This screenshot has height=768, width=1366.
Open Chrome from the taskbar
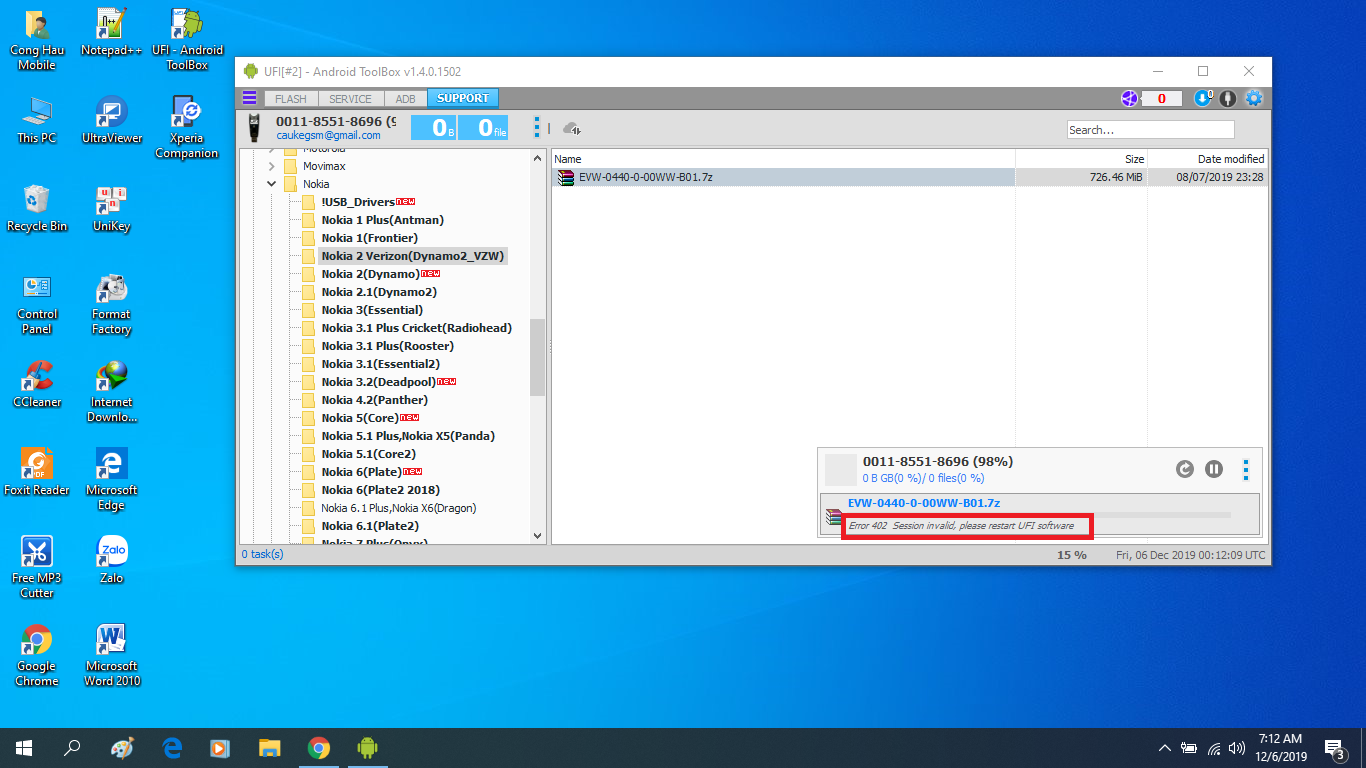[x=319, y=747]
